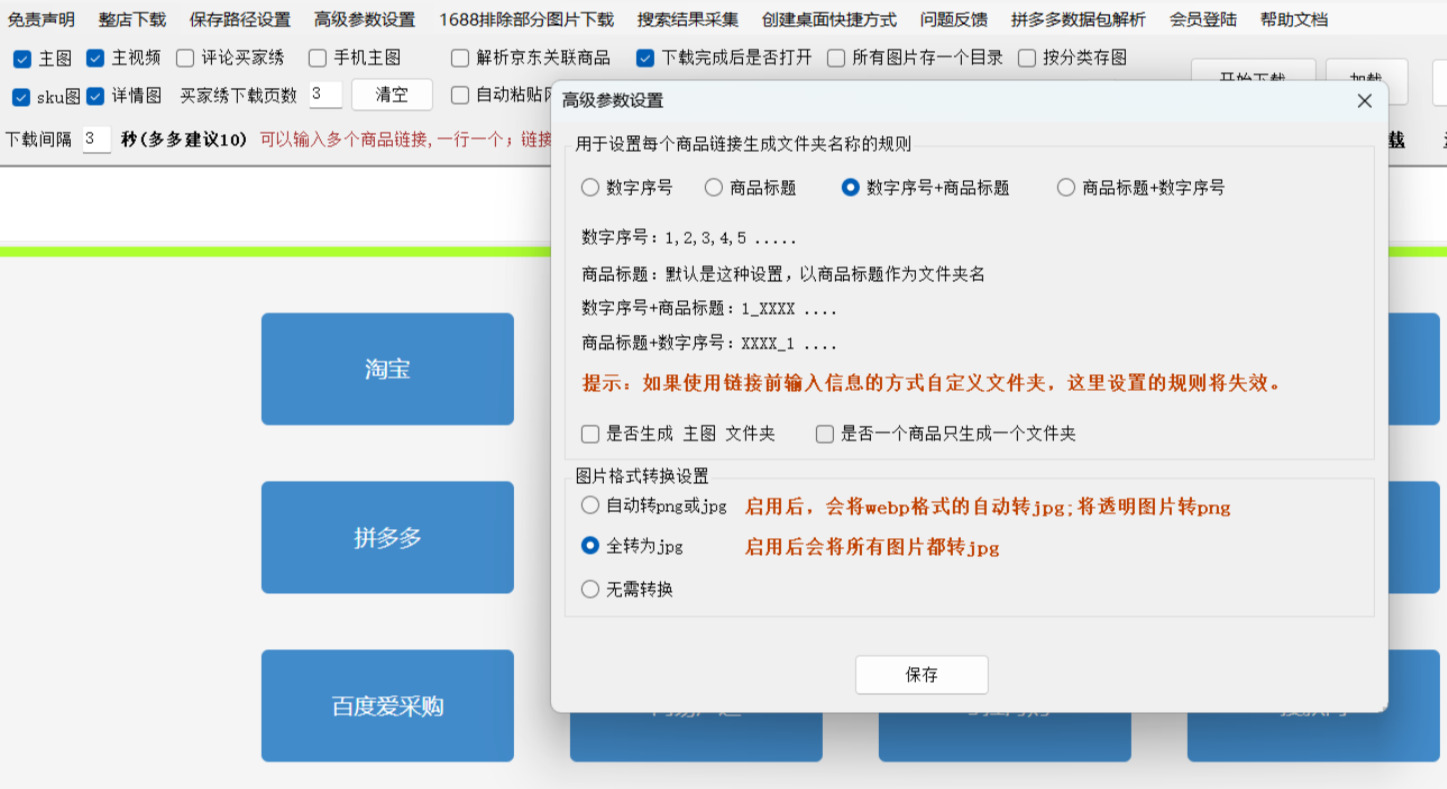Click the text 数字序号：1,2,3,4,5
Screen dimensions: 1447x789
click(688, 238)
